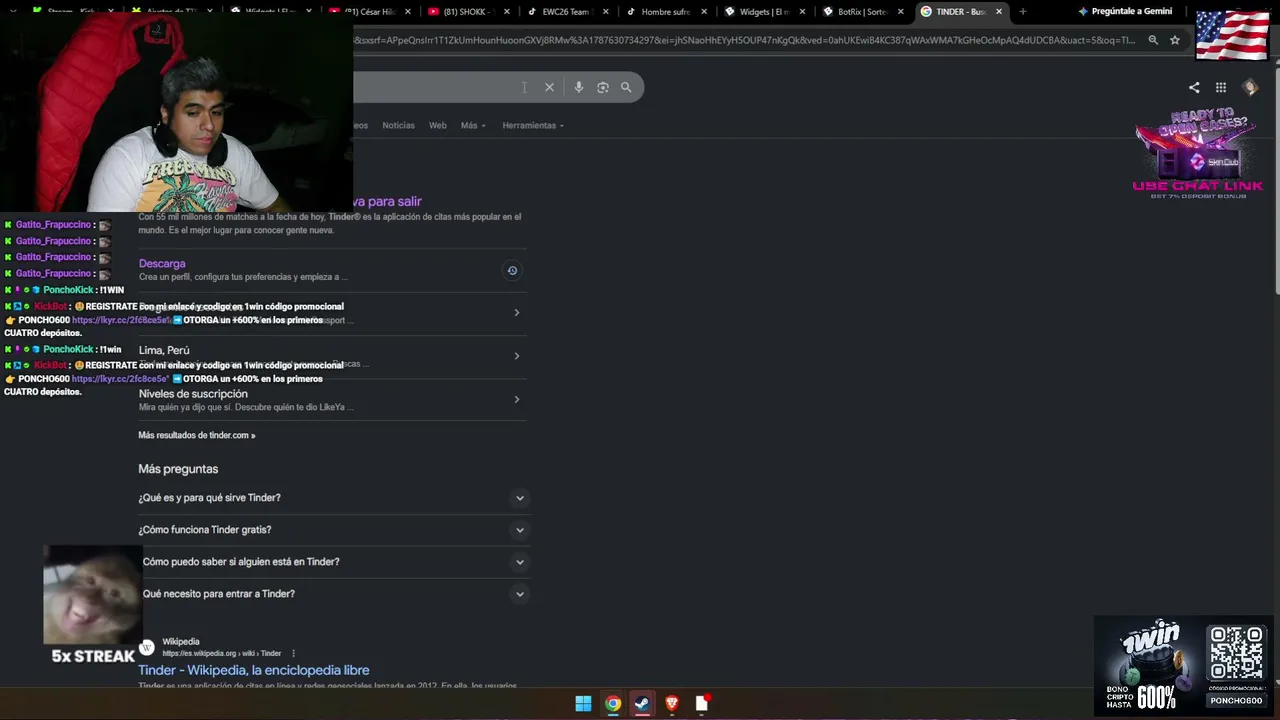Click the 'Con 55 mil millones de matches' description
Image resolution: width=1280 pixels, height=720 pixels.
(330, 223)
